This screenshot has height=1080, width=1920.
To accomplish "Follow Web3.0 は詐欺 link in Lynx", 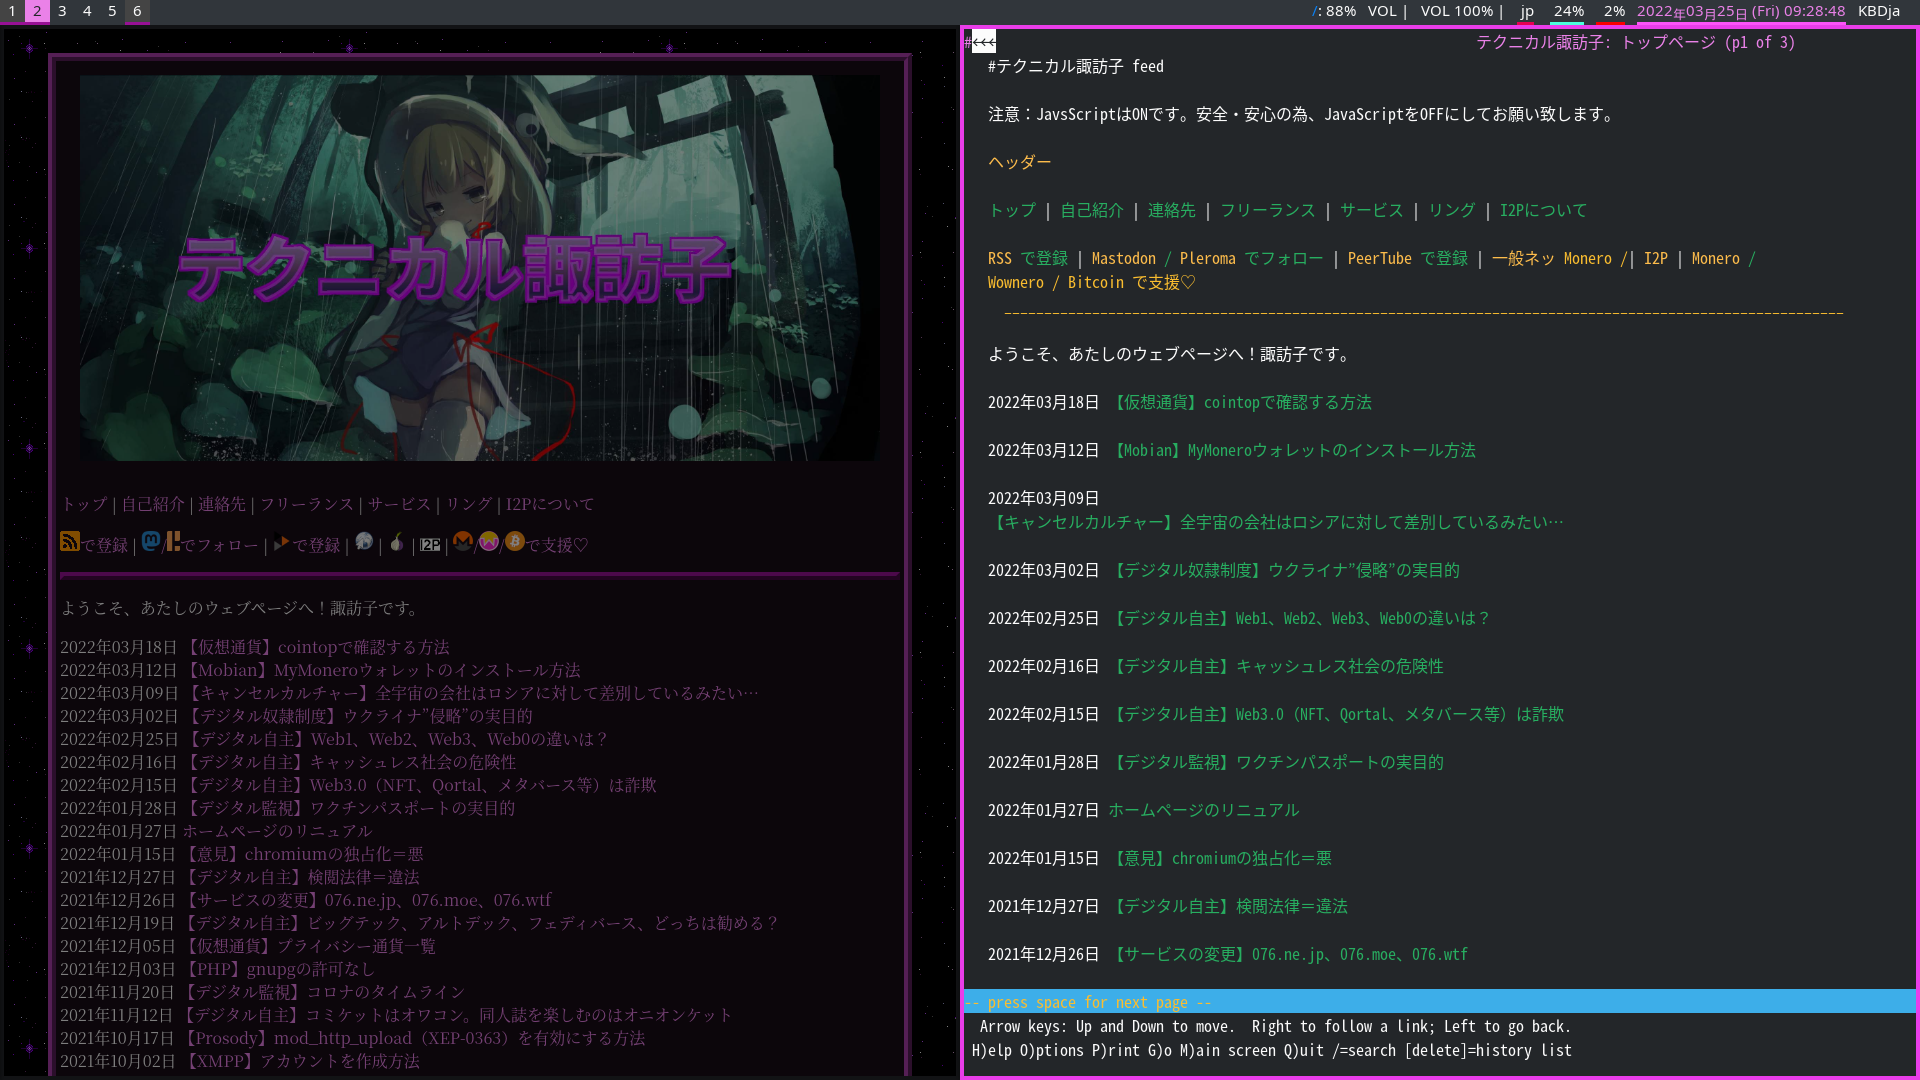I will pyautogui.click(x=1336, y=714).
